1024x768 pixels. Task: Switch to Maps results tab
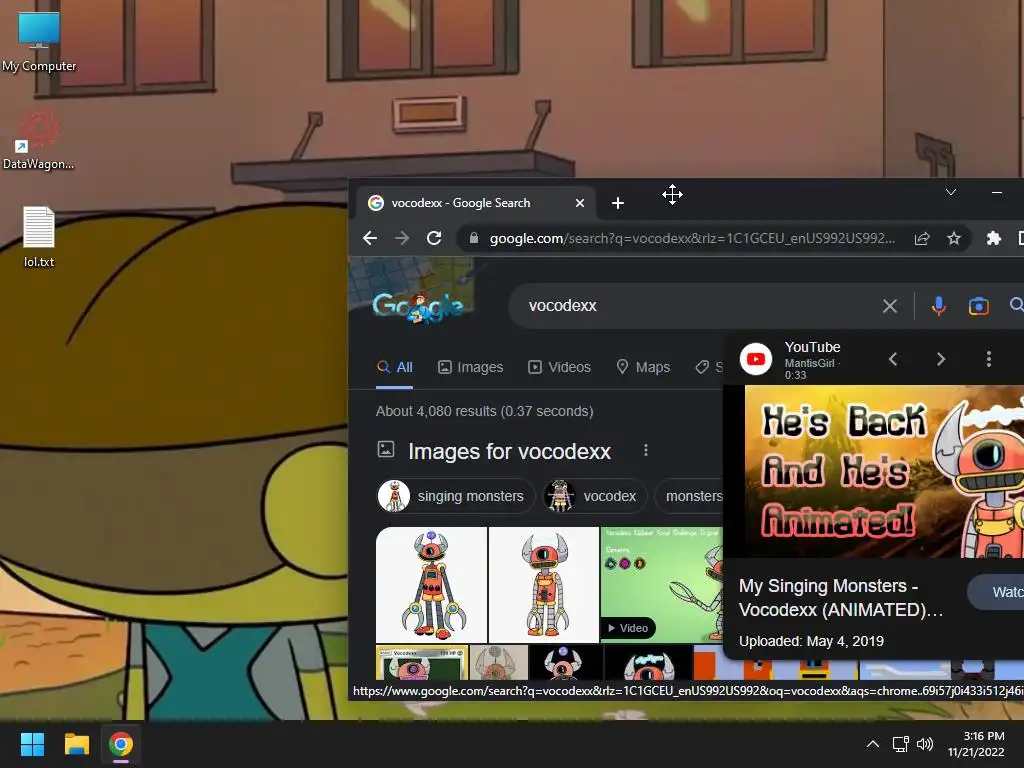[643, 368]
